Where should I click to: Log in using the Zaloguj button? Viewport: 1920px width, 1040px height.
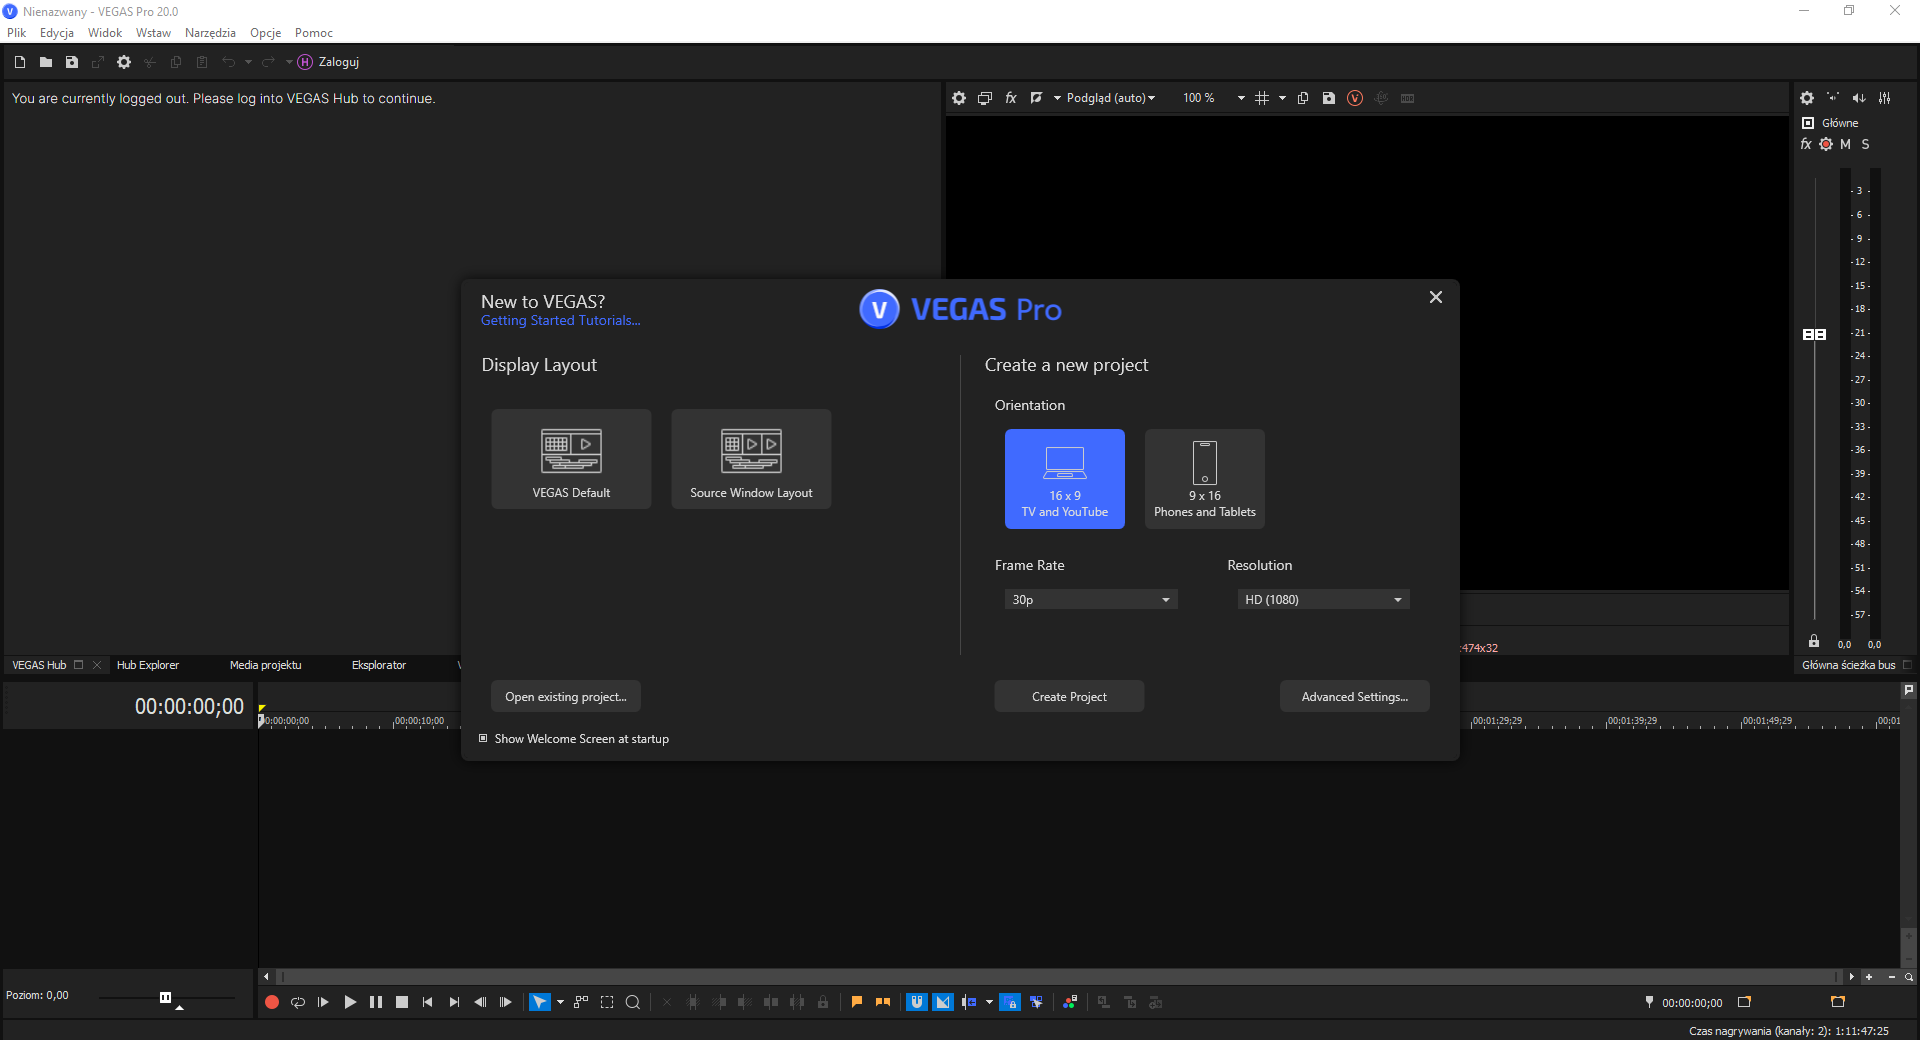coord(328,62)
